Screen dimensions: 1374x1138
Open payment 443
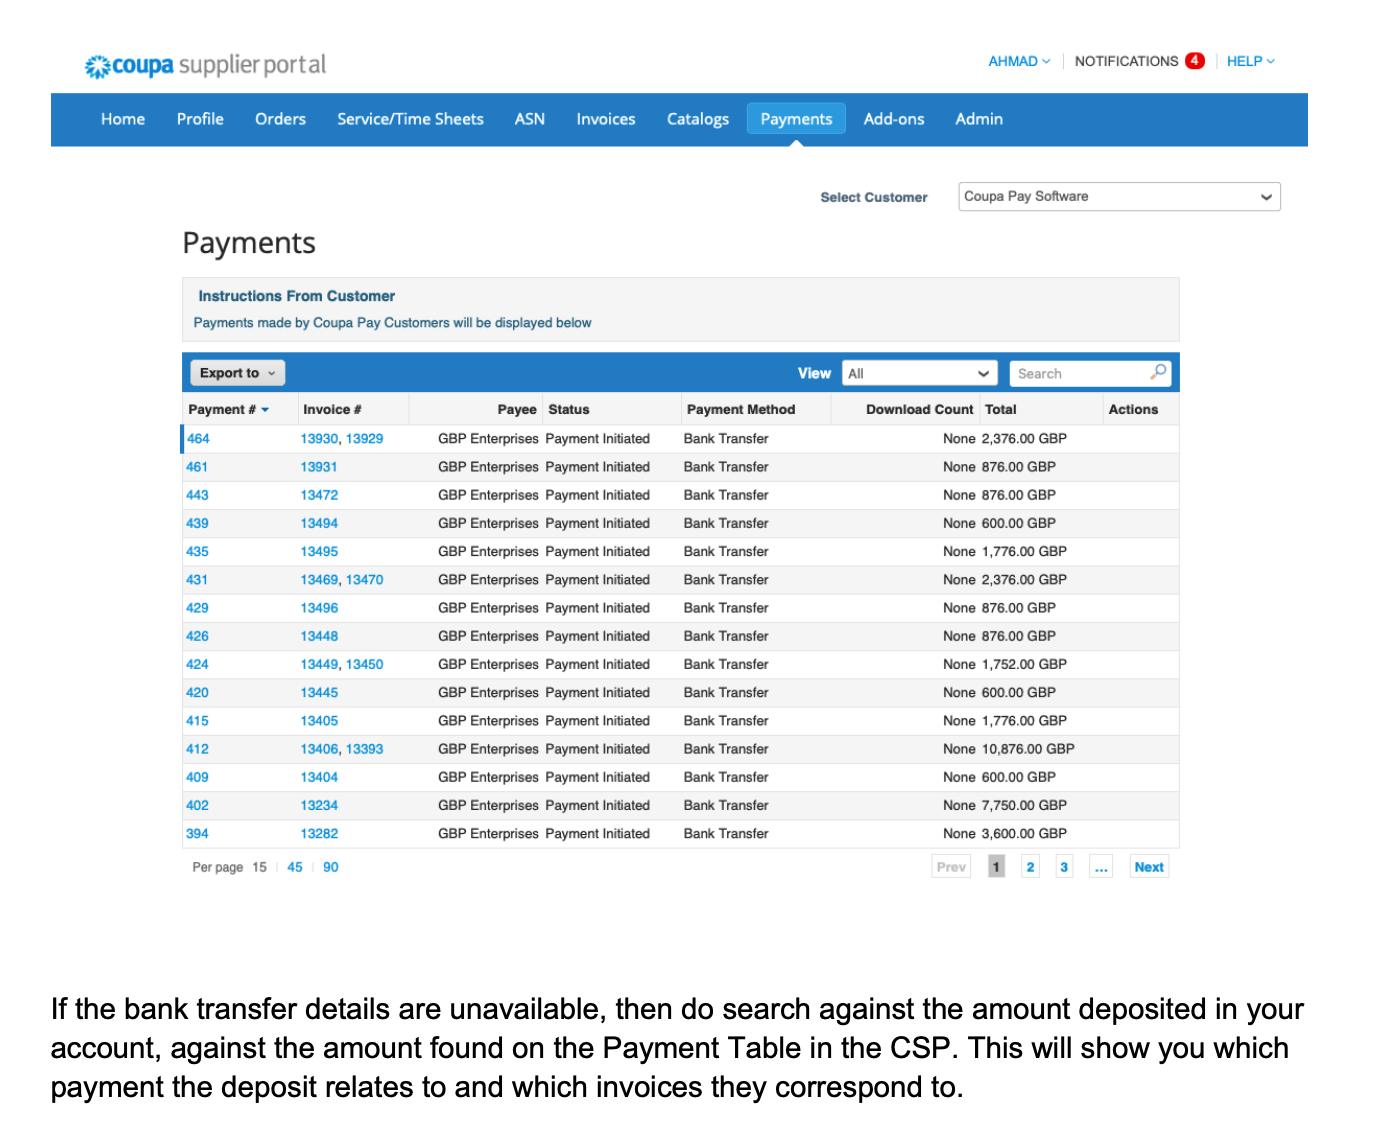tap(197, 495)
